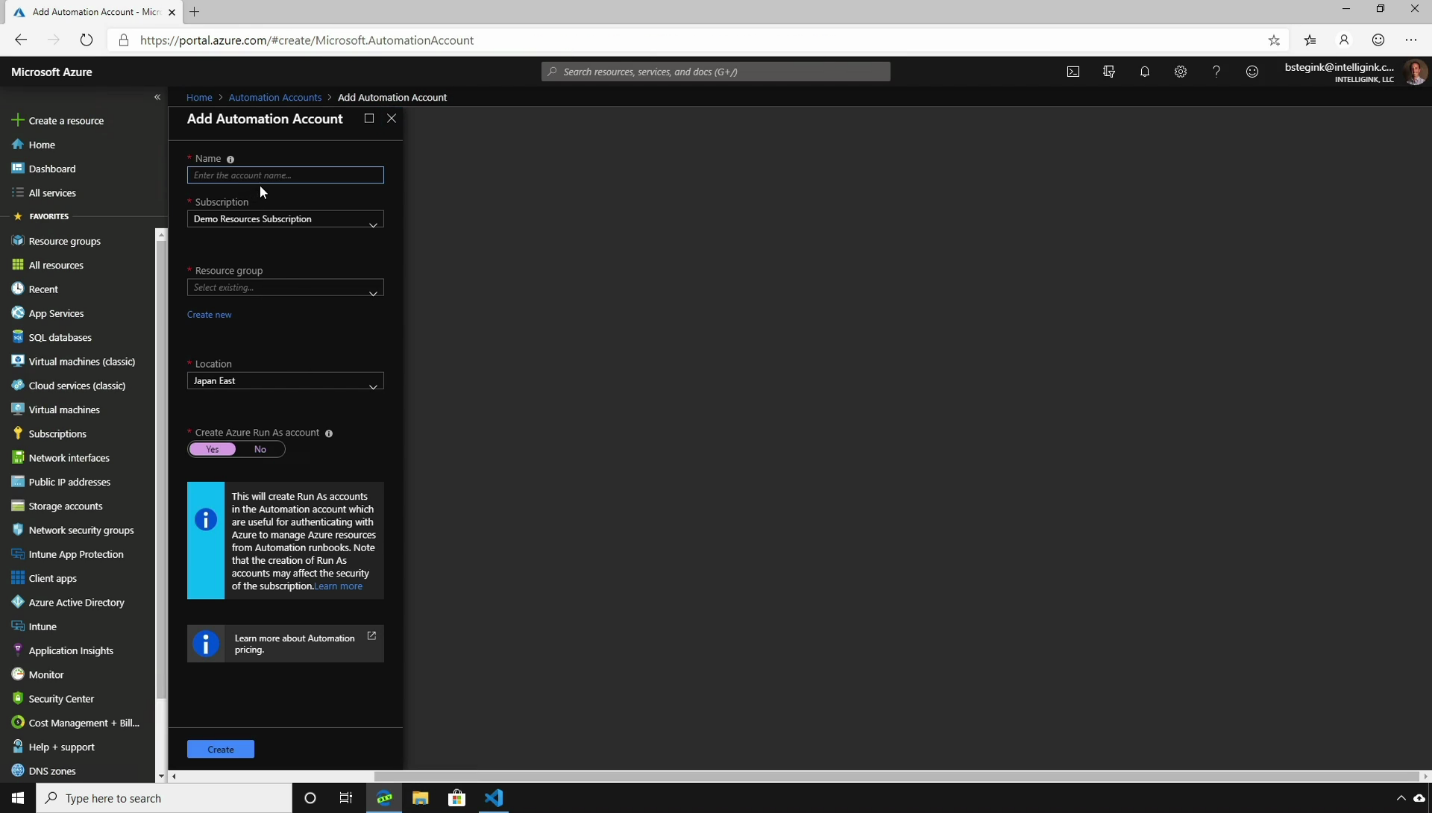The image size is (1432, 813).
Task: Click the browser address bar URL
Action: pos(307,40)
